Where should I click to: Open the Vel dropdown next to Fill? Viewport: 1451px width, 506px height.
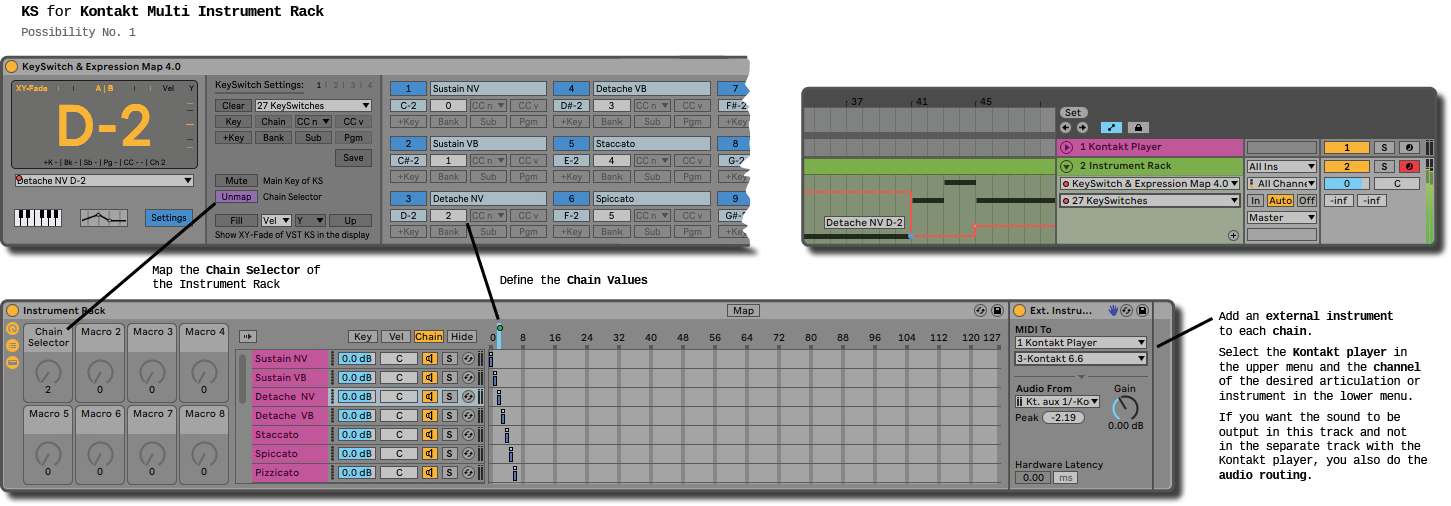click(275, 220)
